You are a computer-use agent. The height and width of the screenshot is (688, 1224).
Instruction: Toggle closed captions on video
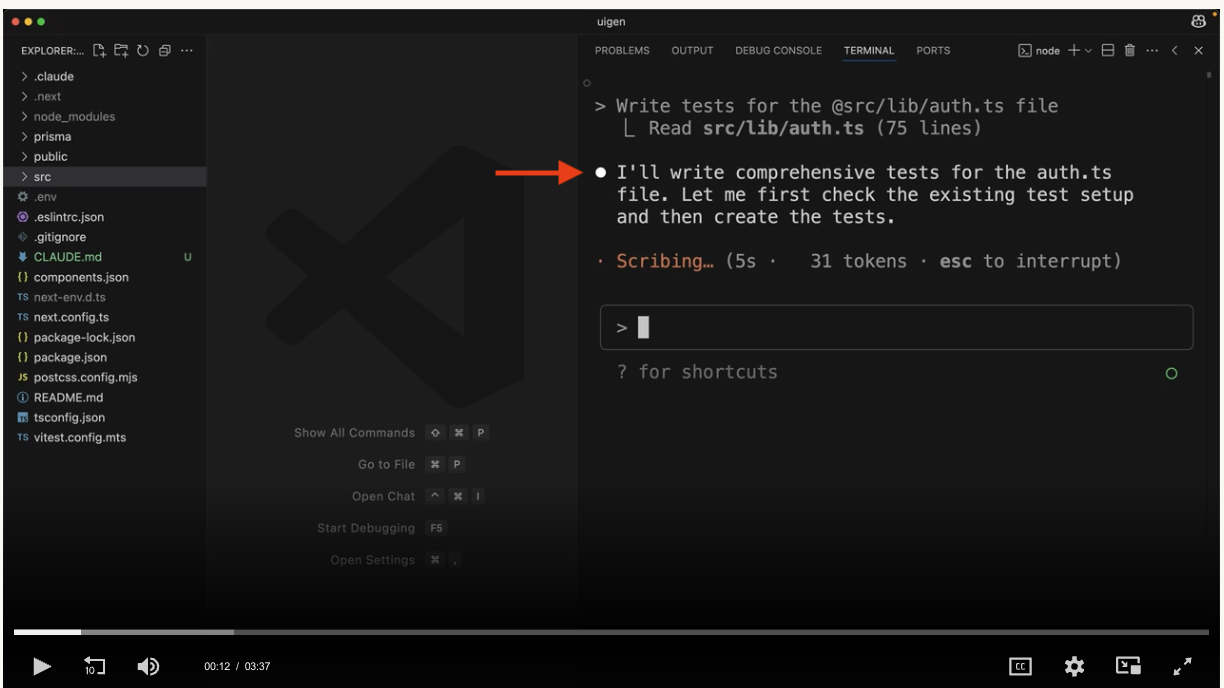tap(1020, 666)
